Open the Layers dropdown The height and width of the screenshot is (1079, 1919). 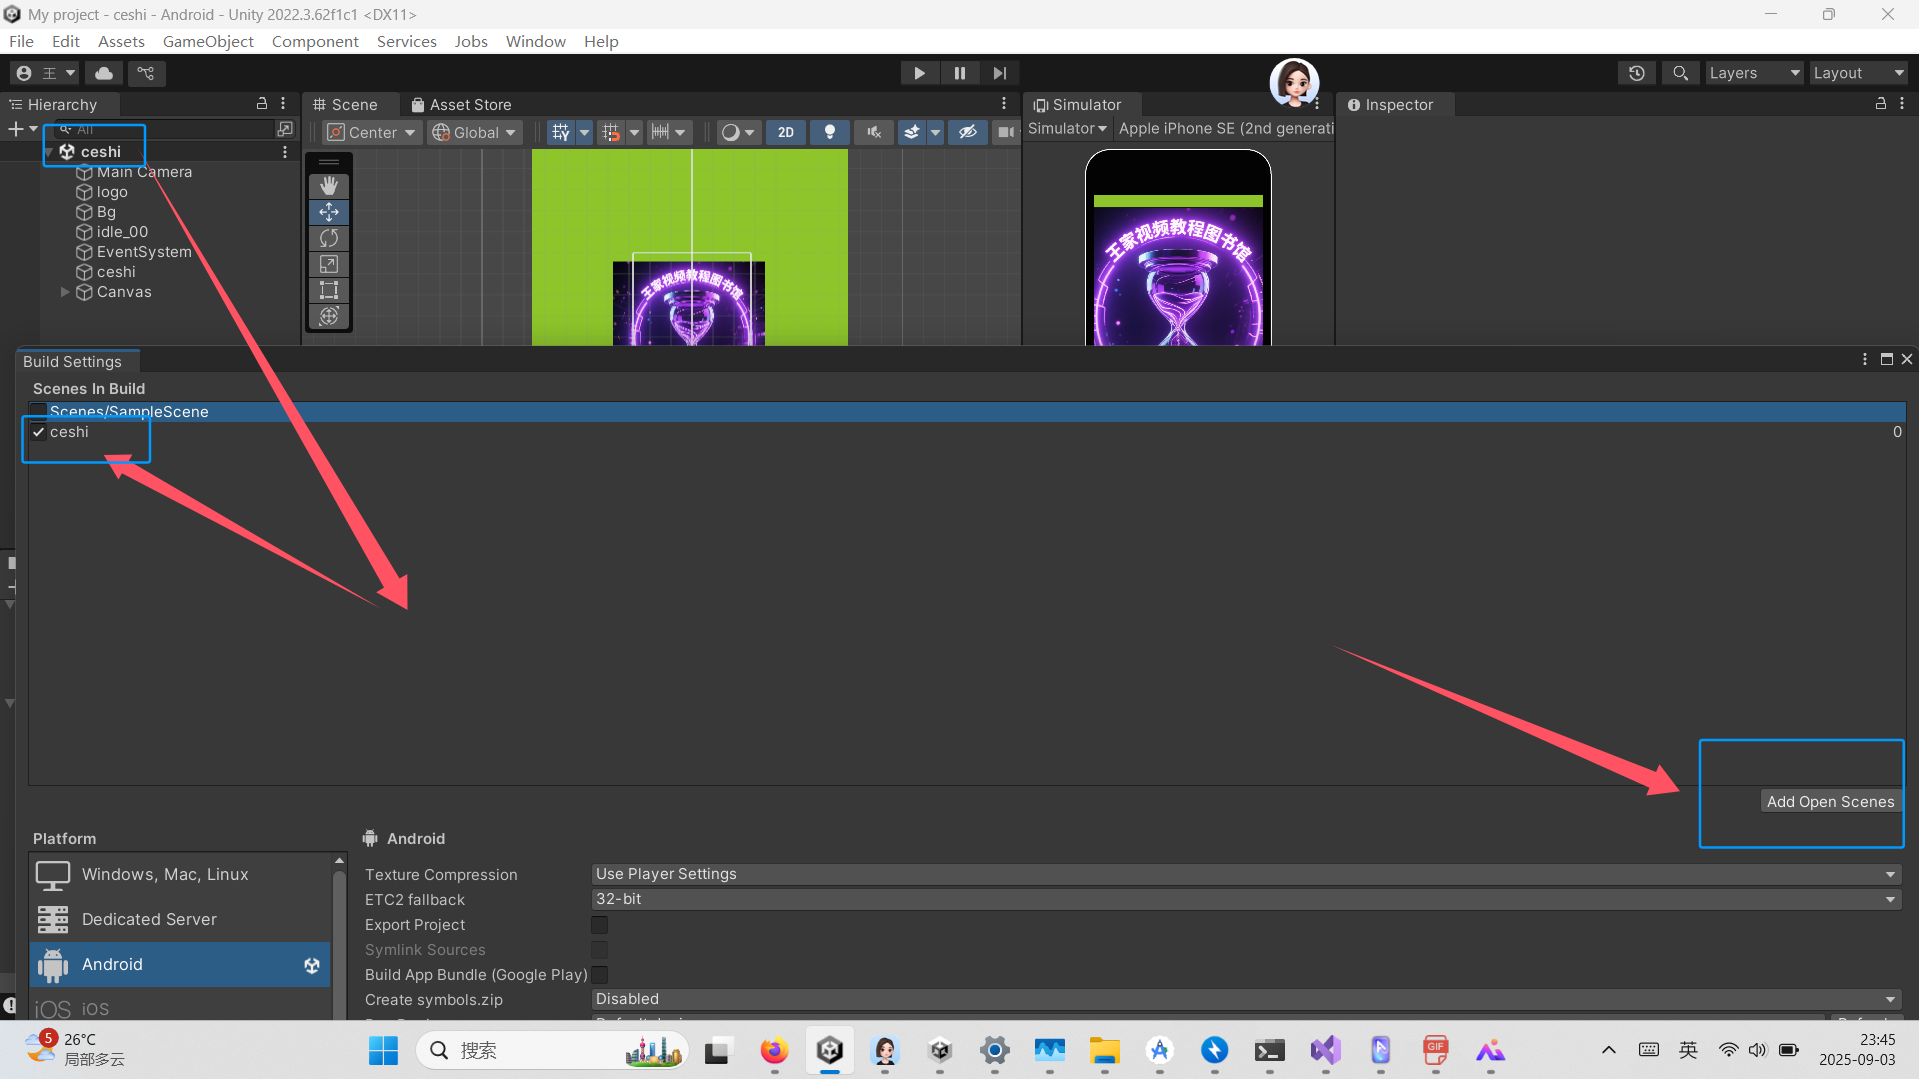tap(1754, 73)
